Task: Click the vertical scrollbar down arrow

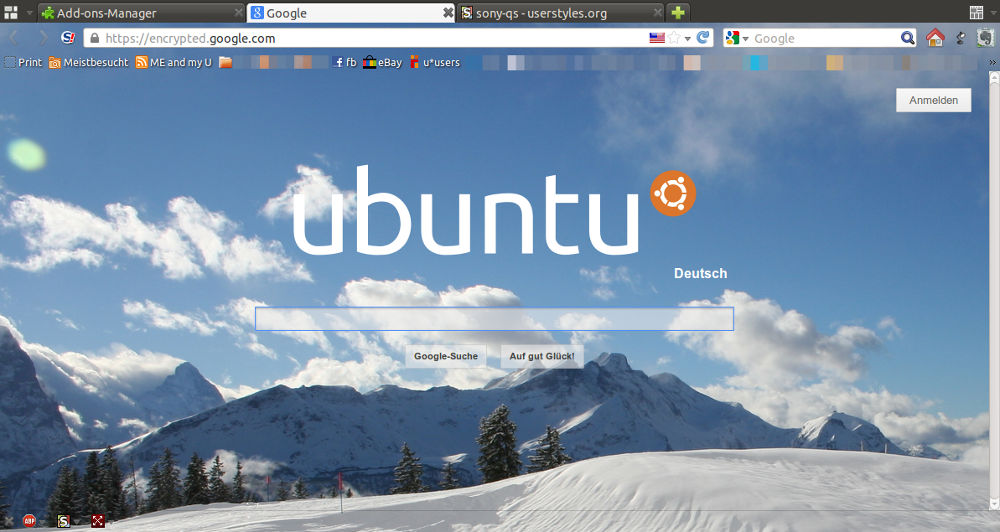Action: (994, 504)
